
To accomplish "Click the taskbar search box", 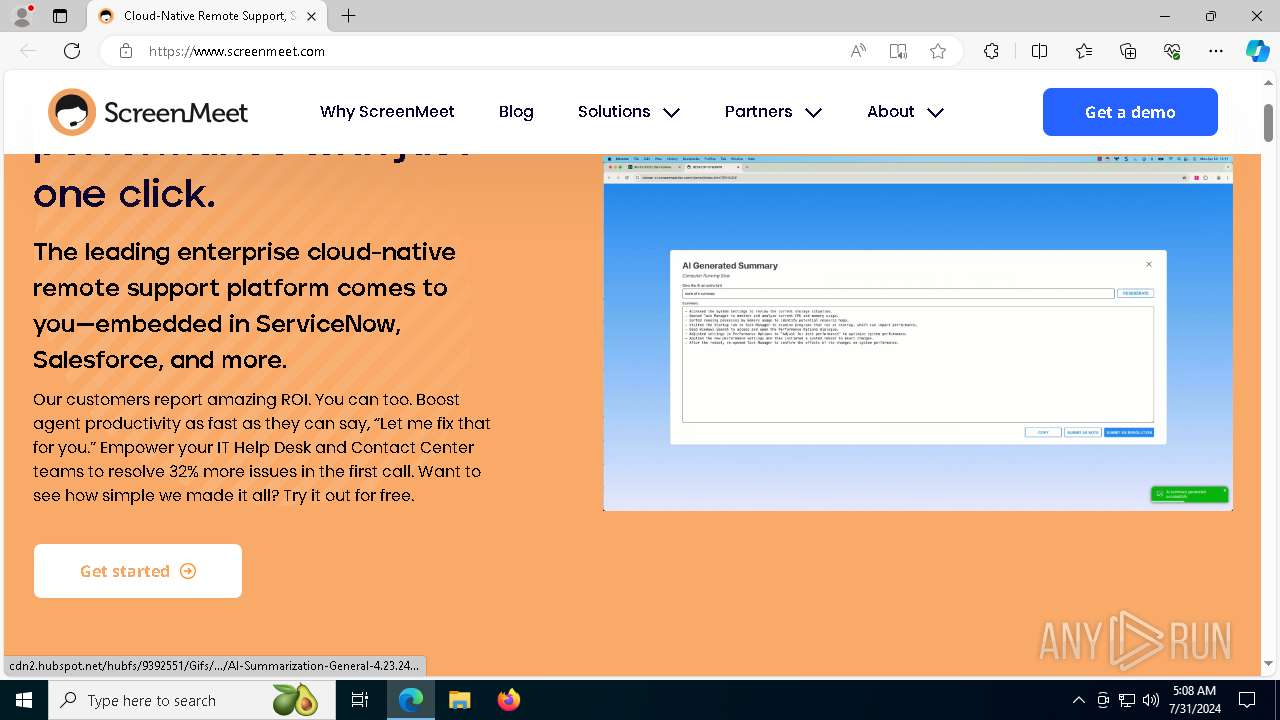I will pyautogui.click(x=190, y=700).
